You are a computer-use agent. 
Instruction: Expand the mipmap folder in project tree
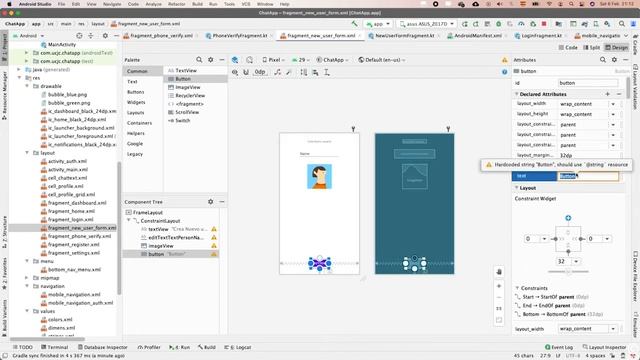[27, 278]
